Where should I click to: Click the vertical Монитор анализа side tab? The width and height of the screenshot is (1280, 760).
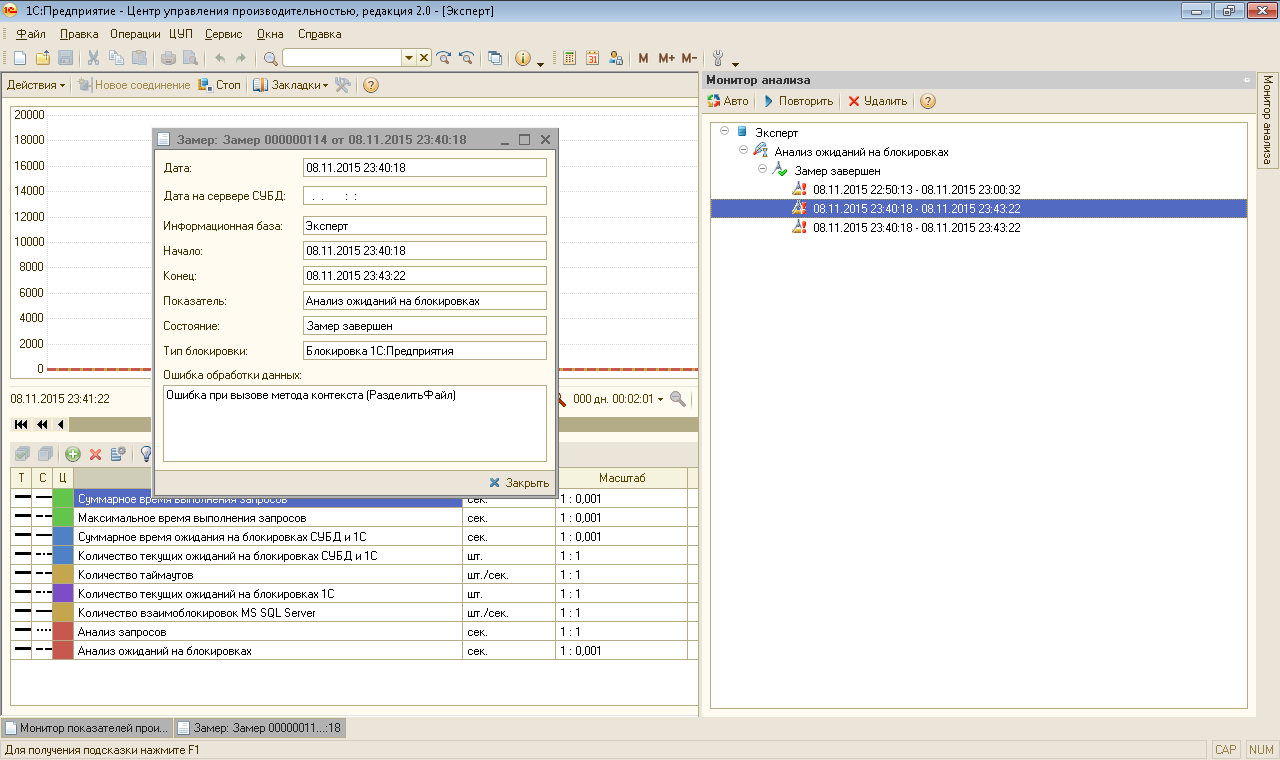coord(1267,119)
